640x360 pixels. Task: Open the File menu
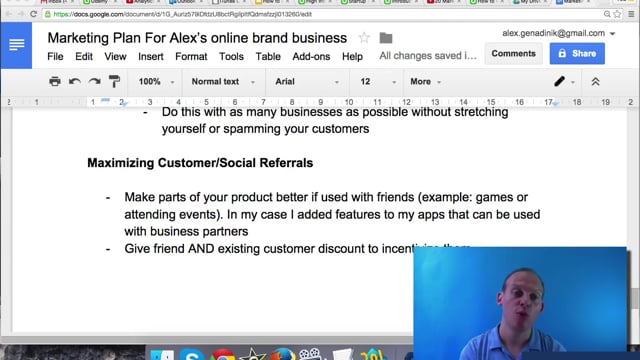click(x=55, y=56)
